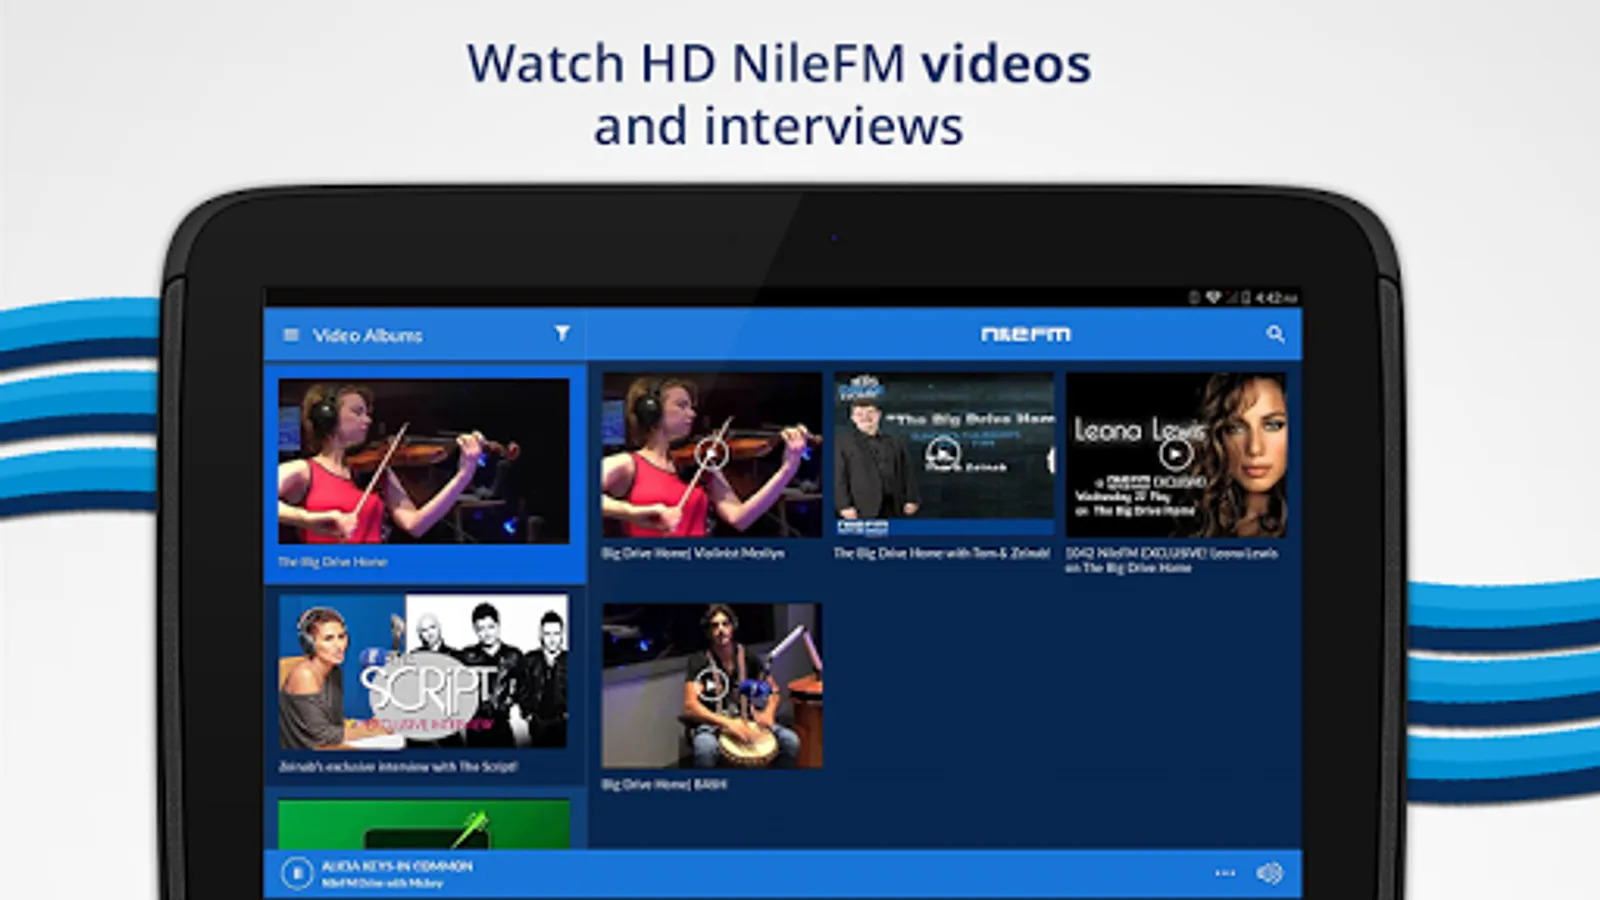Open the three-dot more options in player bar
1600x900 pixels.
coord(1225,873)
